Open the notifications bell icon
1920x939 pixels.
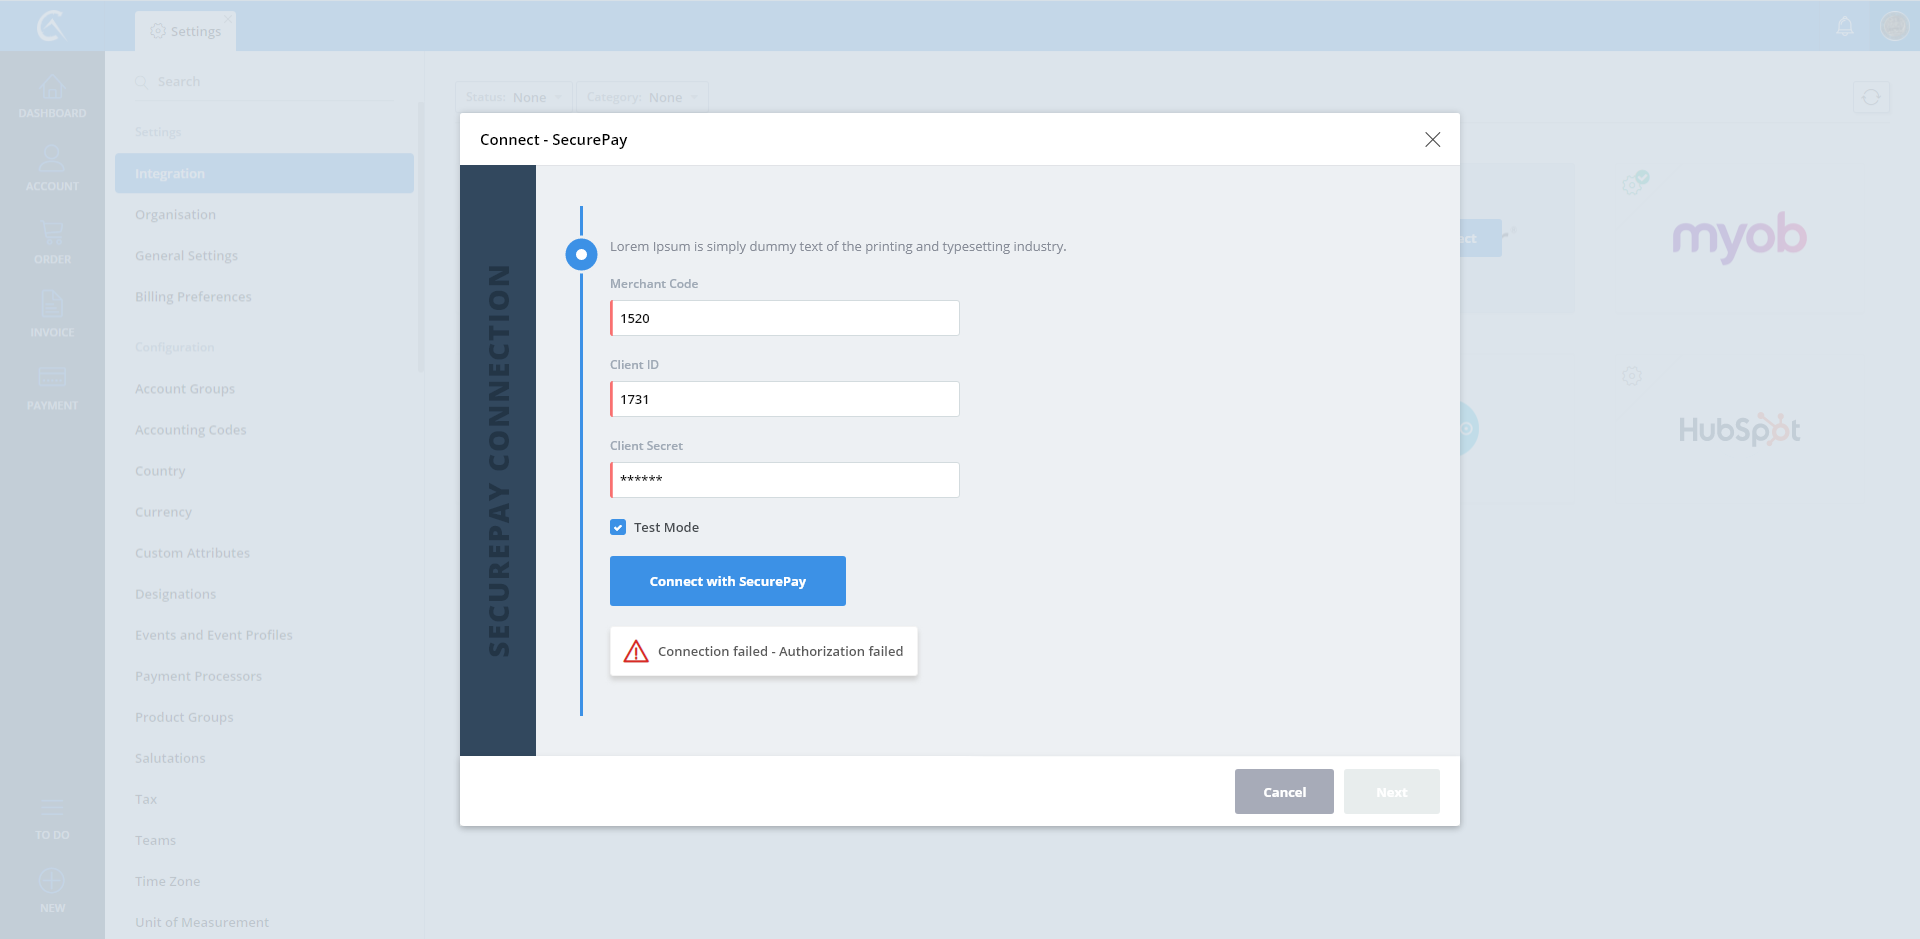point(1845,27)
